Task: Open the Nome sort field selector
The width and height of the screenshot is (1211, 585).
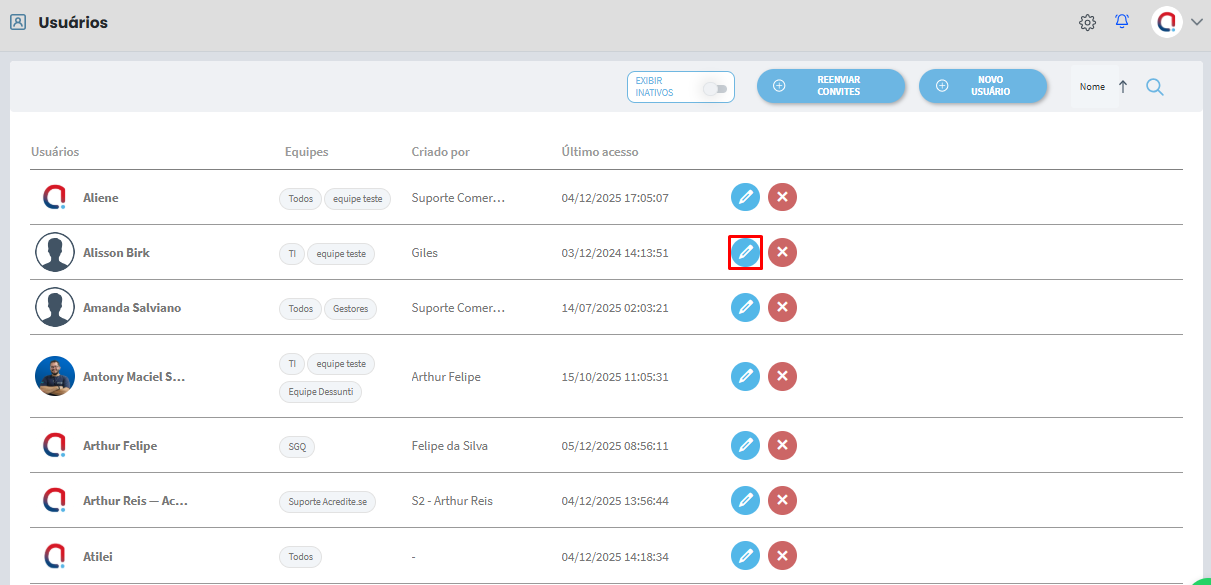Action: (1092, 87)
